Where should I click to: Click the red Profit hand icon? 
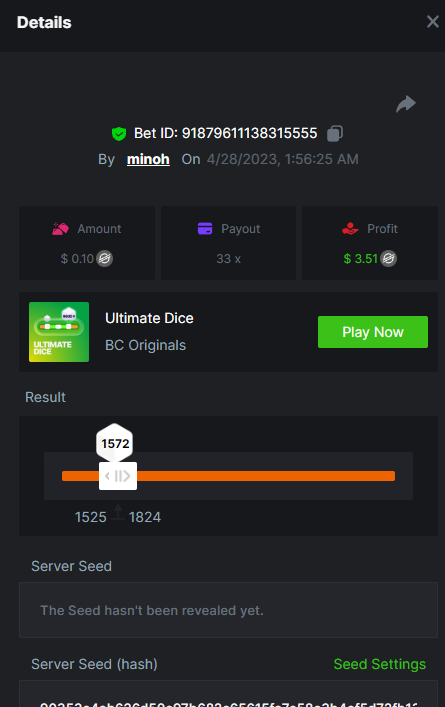click(x=350, y=229)
